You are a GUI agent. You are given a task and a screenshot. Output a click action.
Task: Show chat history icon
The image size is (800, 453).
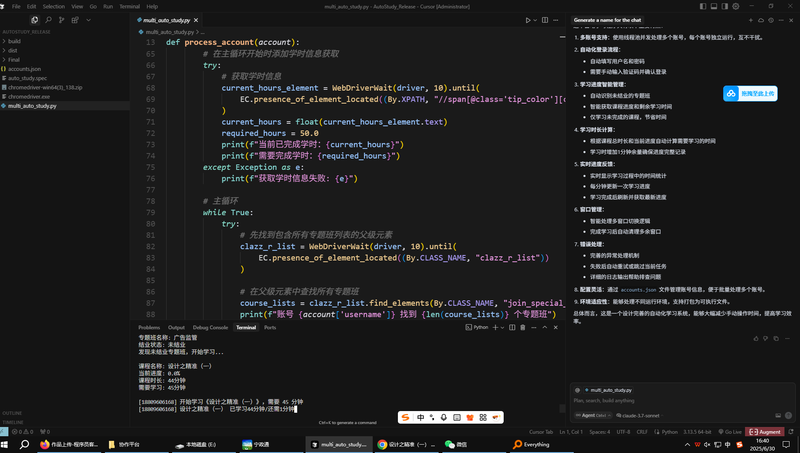coord(771,20)
